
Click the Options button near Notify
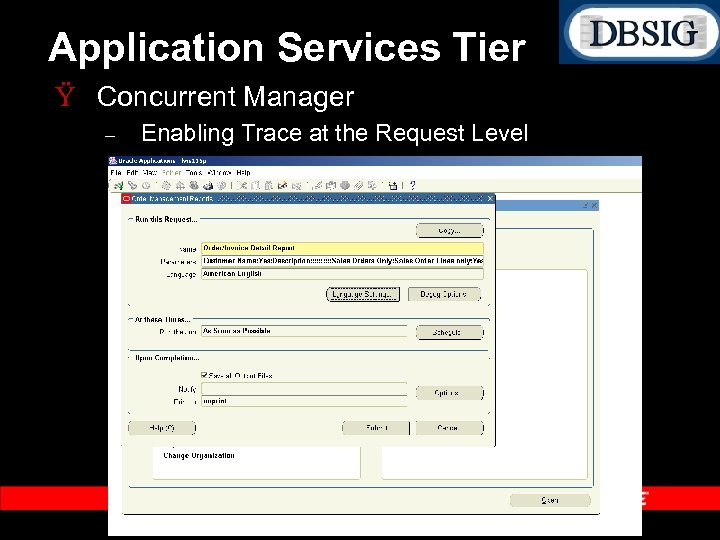point(450,393)
